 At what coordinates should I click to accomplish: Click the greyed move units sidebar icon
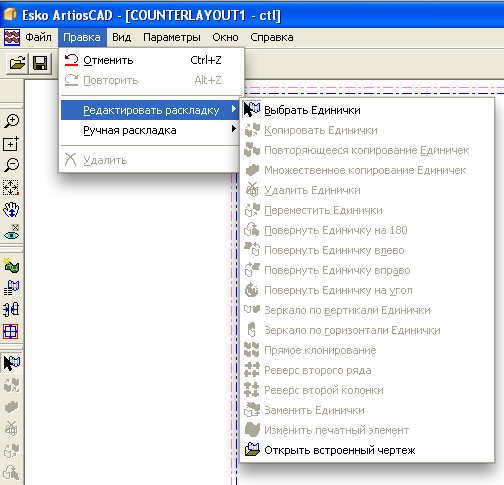click(x=11, y=451)
